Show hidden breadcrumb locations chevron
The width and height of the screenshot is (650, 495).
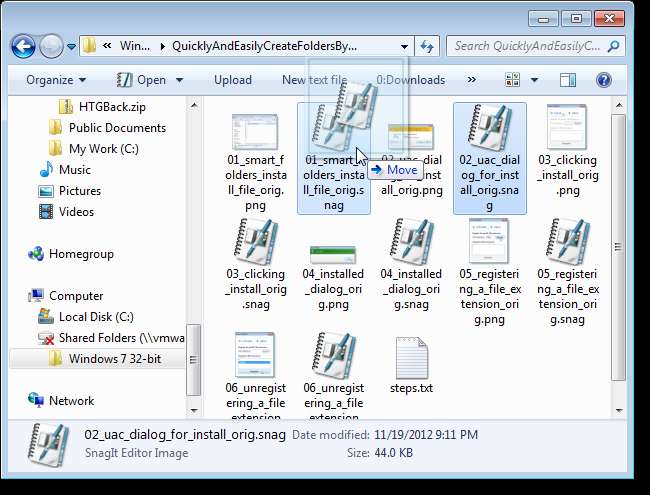(107, 46)
